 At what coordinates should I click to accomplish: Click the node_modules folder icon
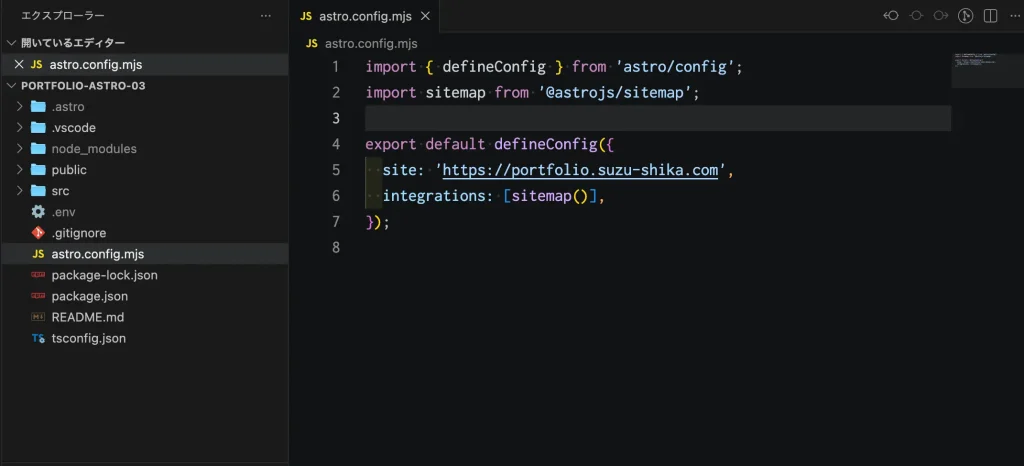click(x=38, y=149)
